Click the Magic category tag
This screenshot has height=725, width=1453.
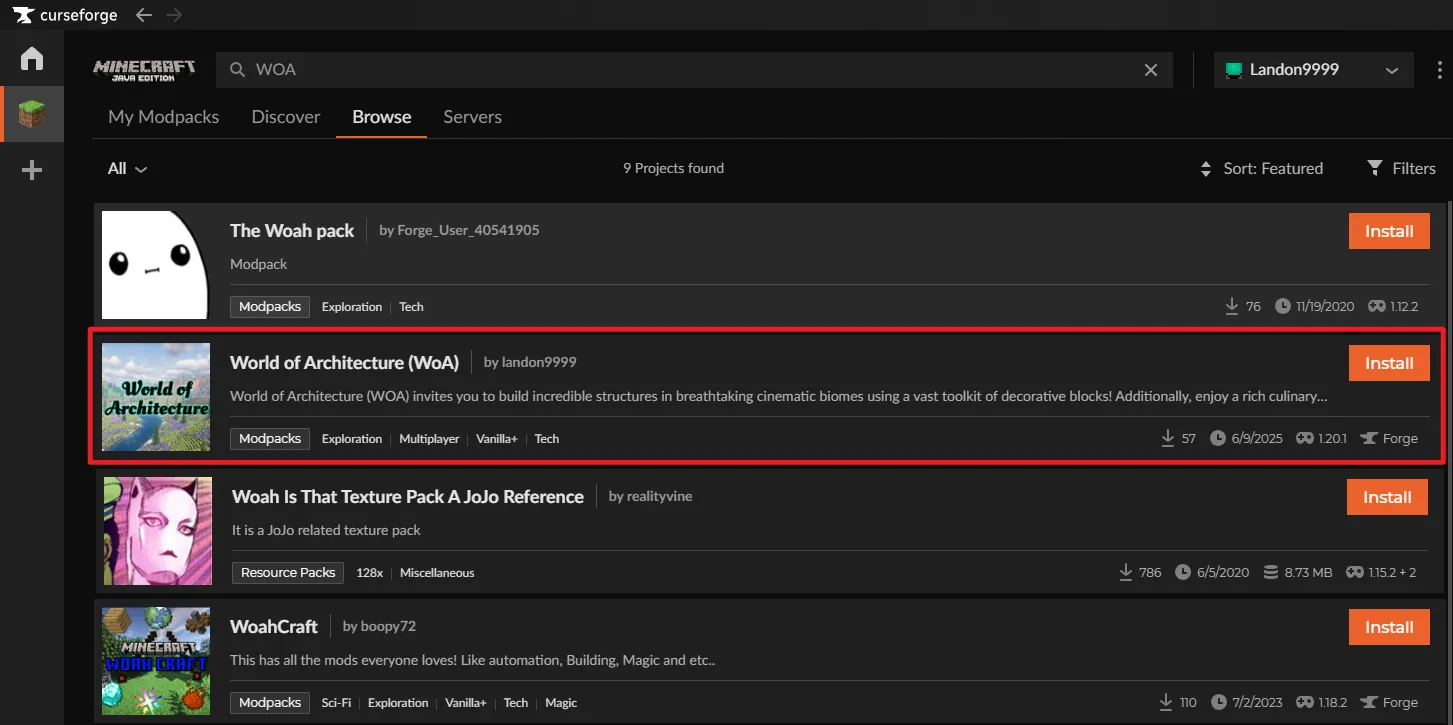(561, 703)
